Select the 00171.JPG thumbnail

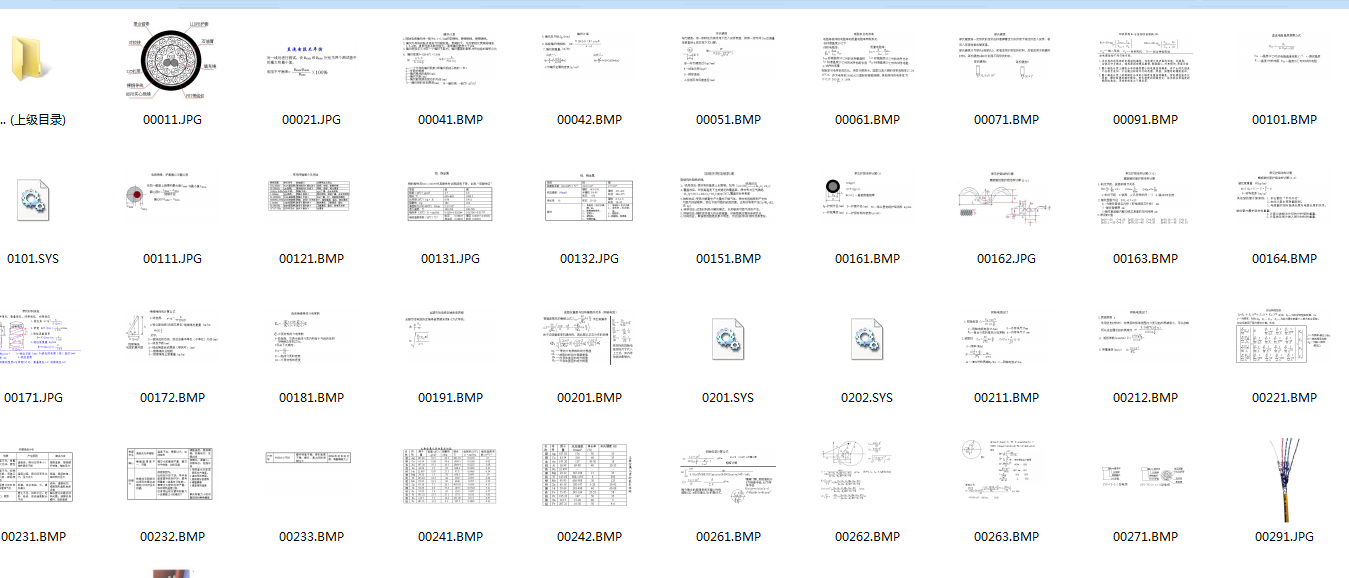click(33, 338)
